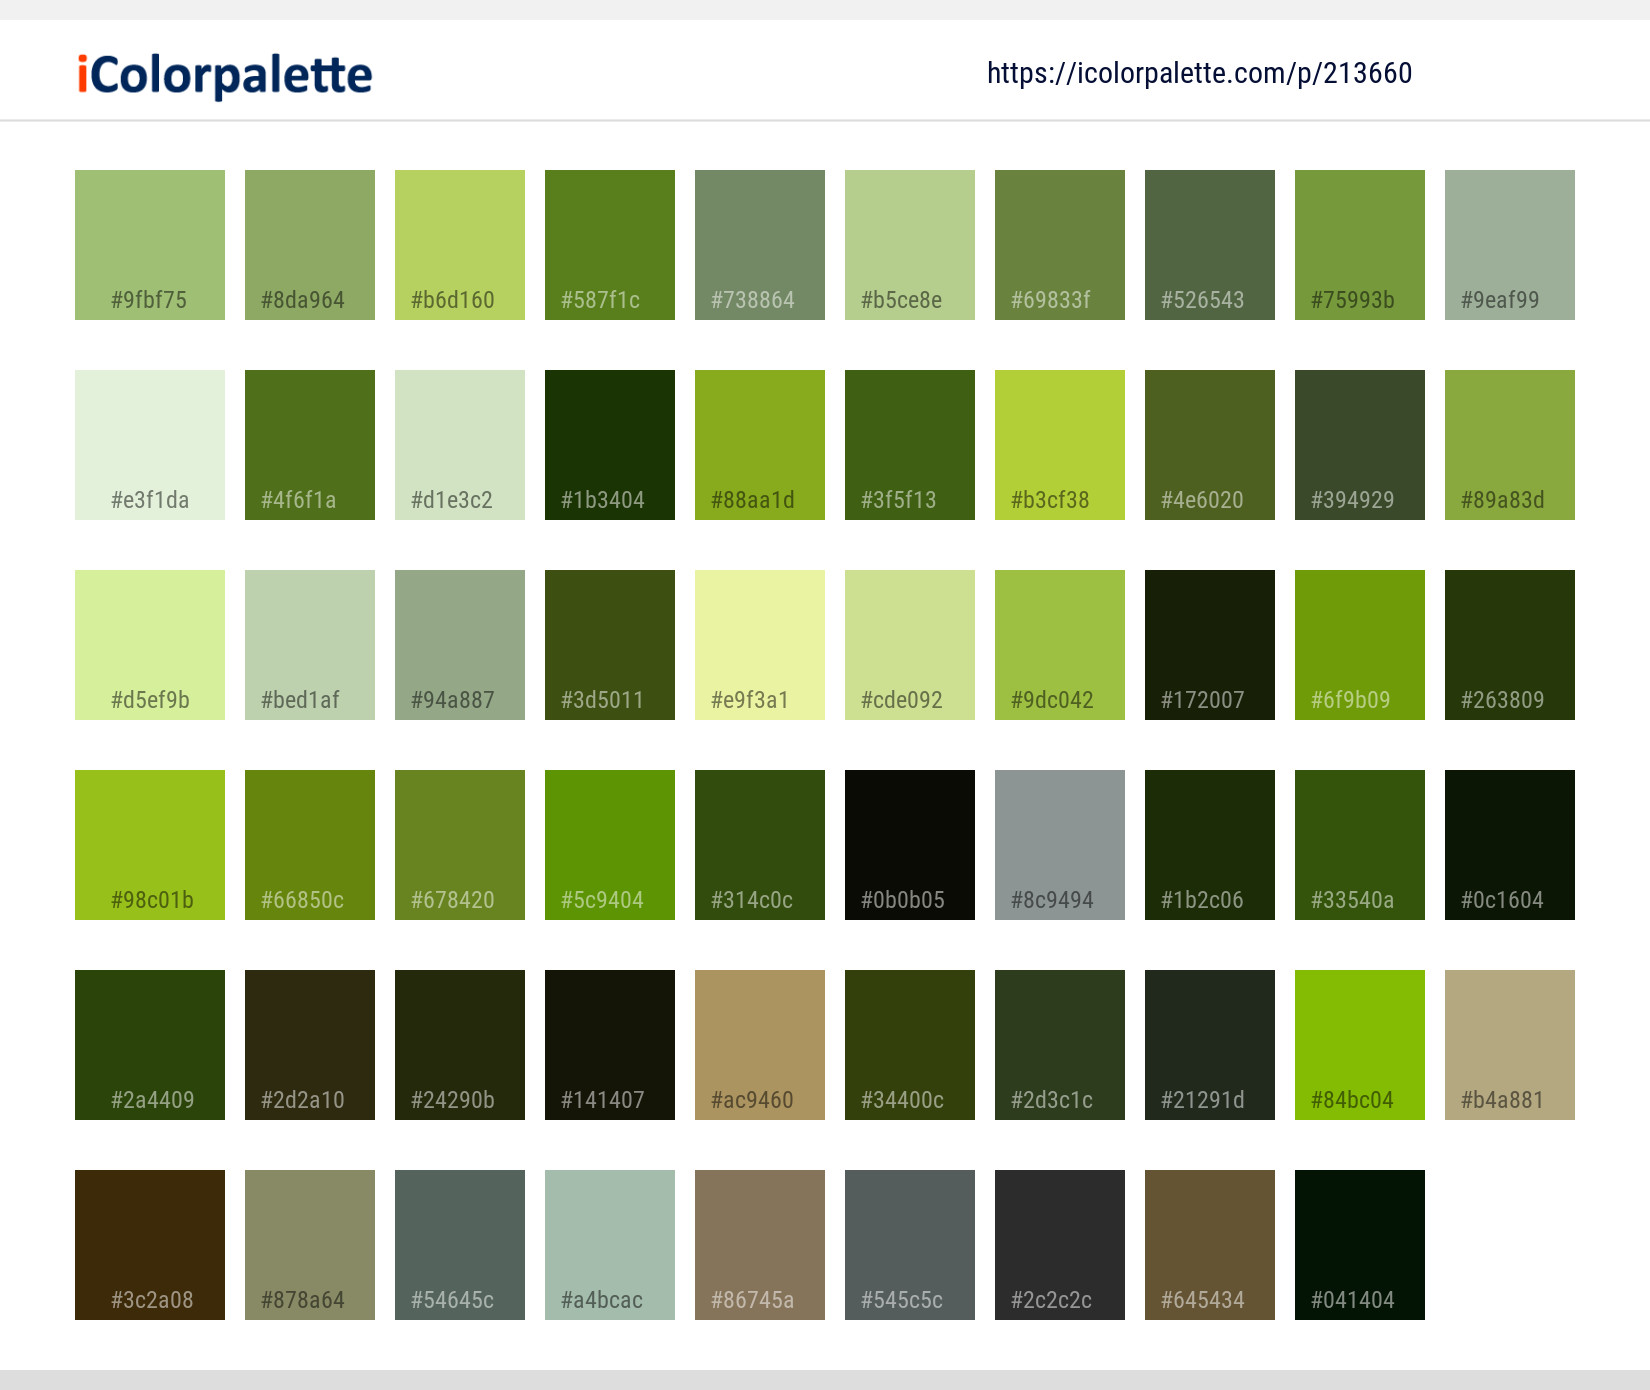Choose the #3d5011 swatch
The height and width of the screenshot is (1390, 1650).
click(x=610, y=645)
